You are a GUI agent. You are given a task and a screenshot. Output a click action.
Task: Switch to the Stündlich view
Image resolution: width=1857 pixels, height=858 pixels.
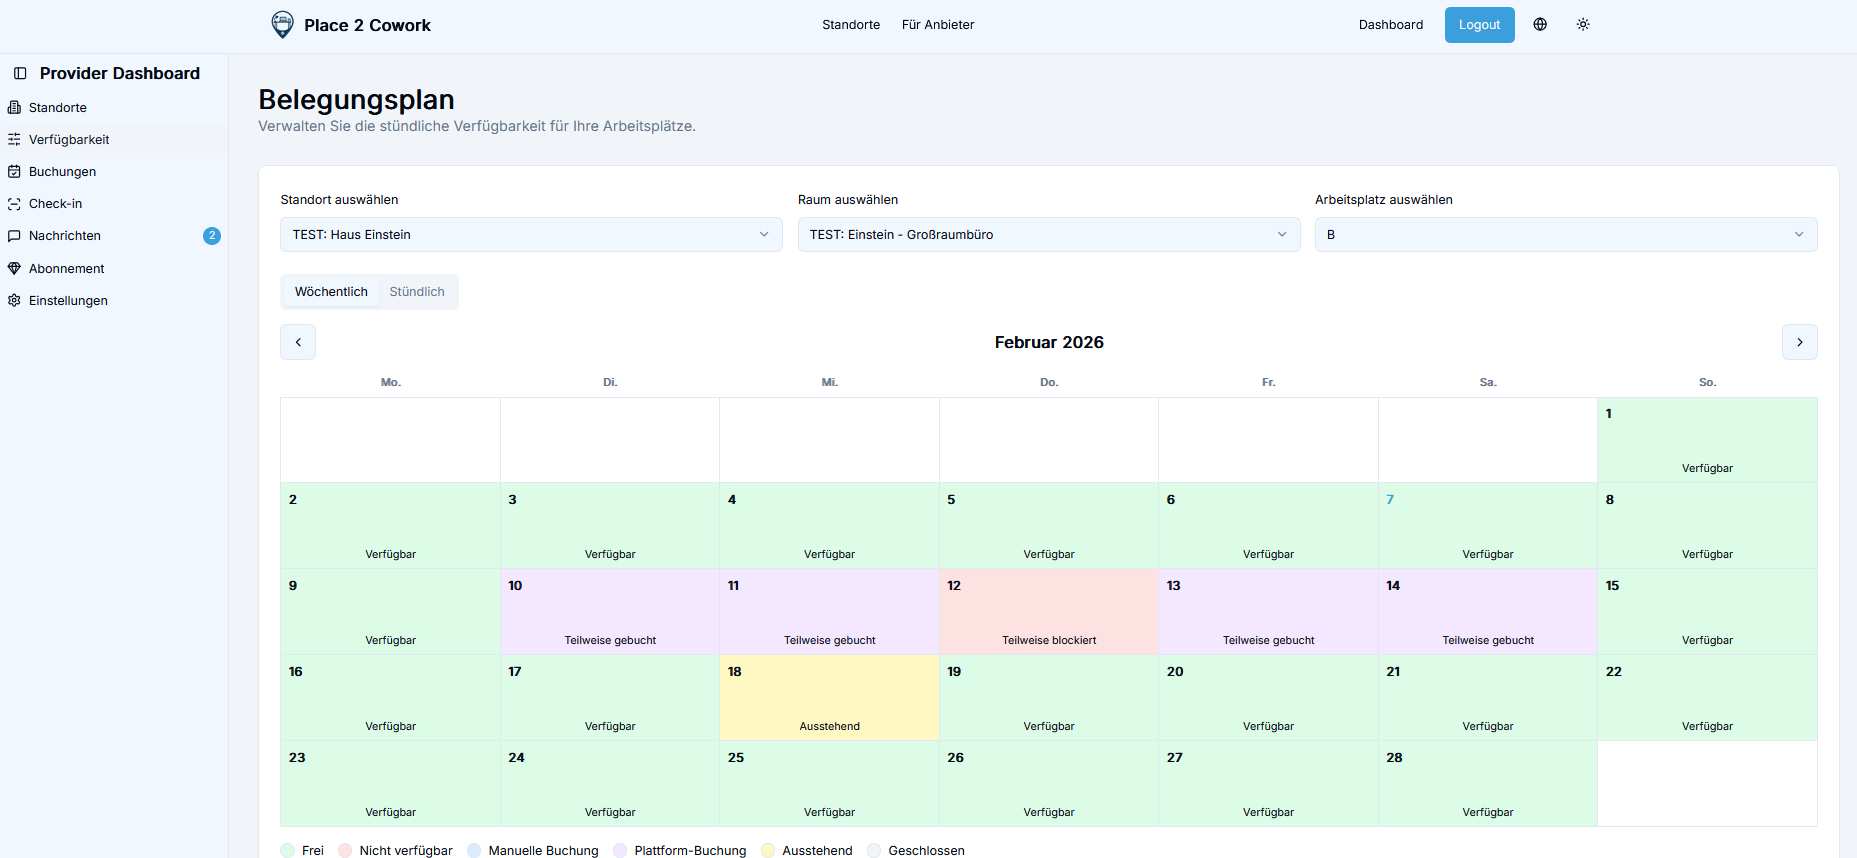(417, 292)
